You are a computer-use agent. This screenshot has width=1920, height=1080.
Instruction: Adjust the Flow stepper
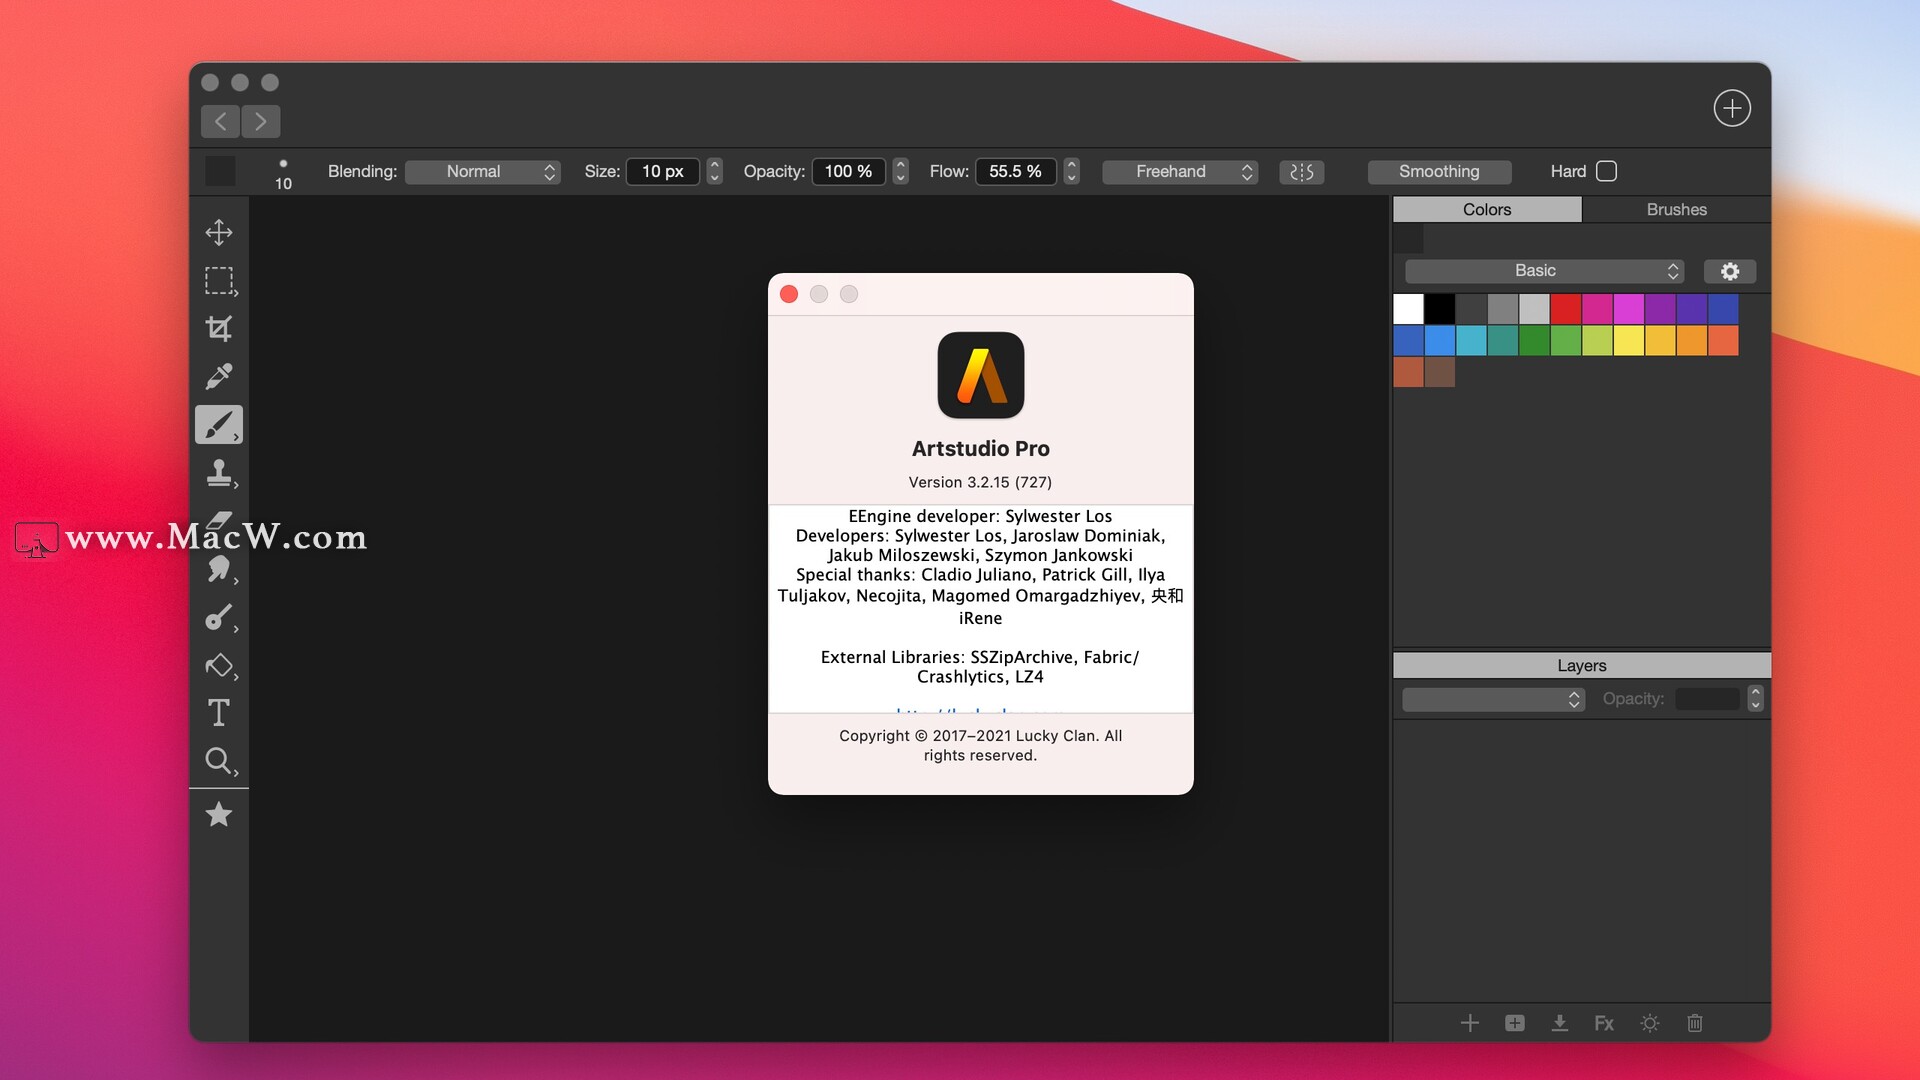click(x=1071, y=171)
